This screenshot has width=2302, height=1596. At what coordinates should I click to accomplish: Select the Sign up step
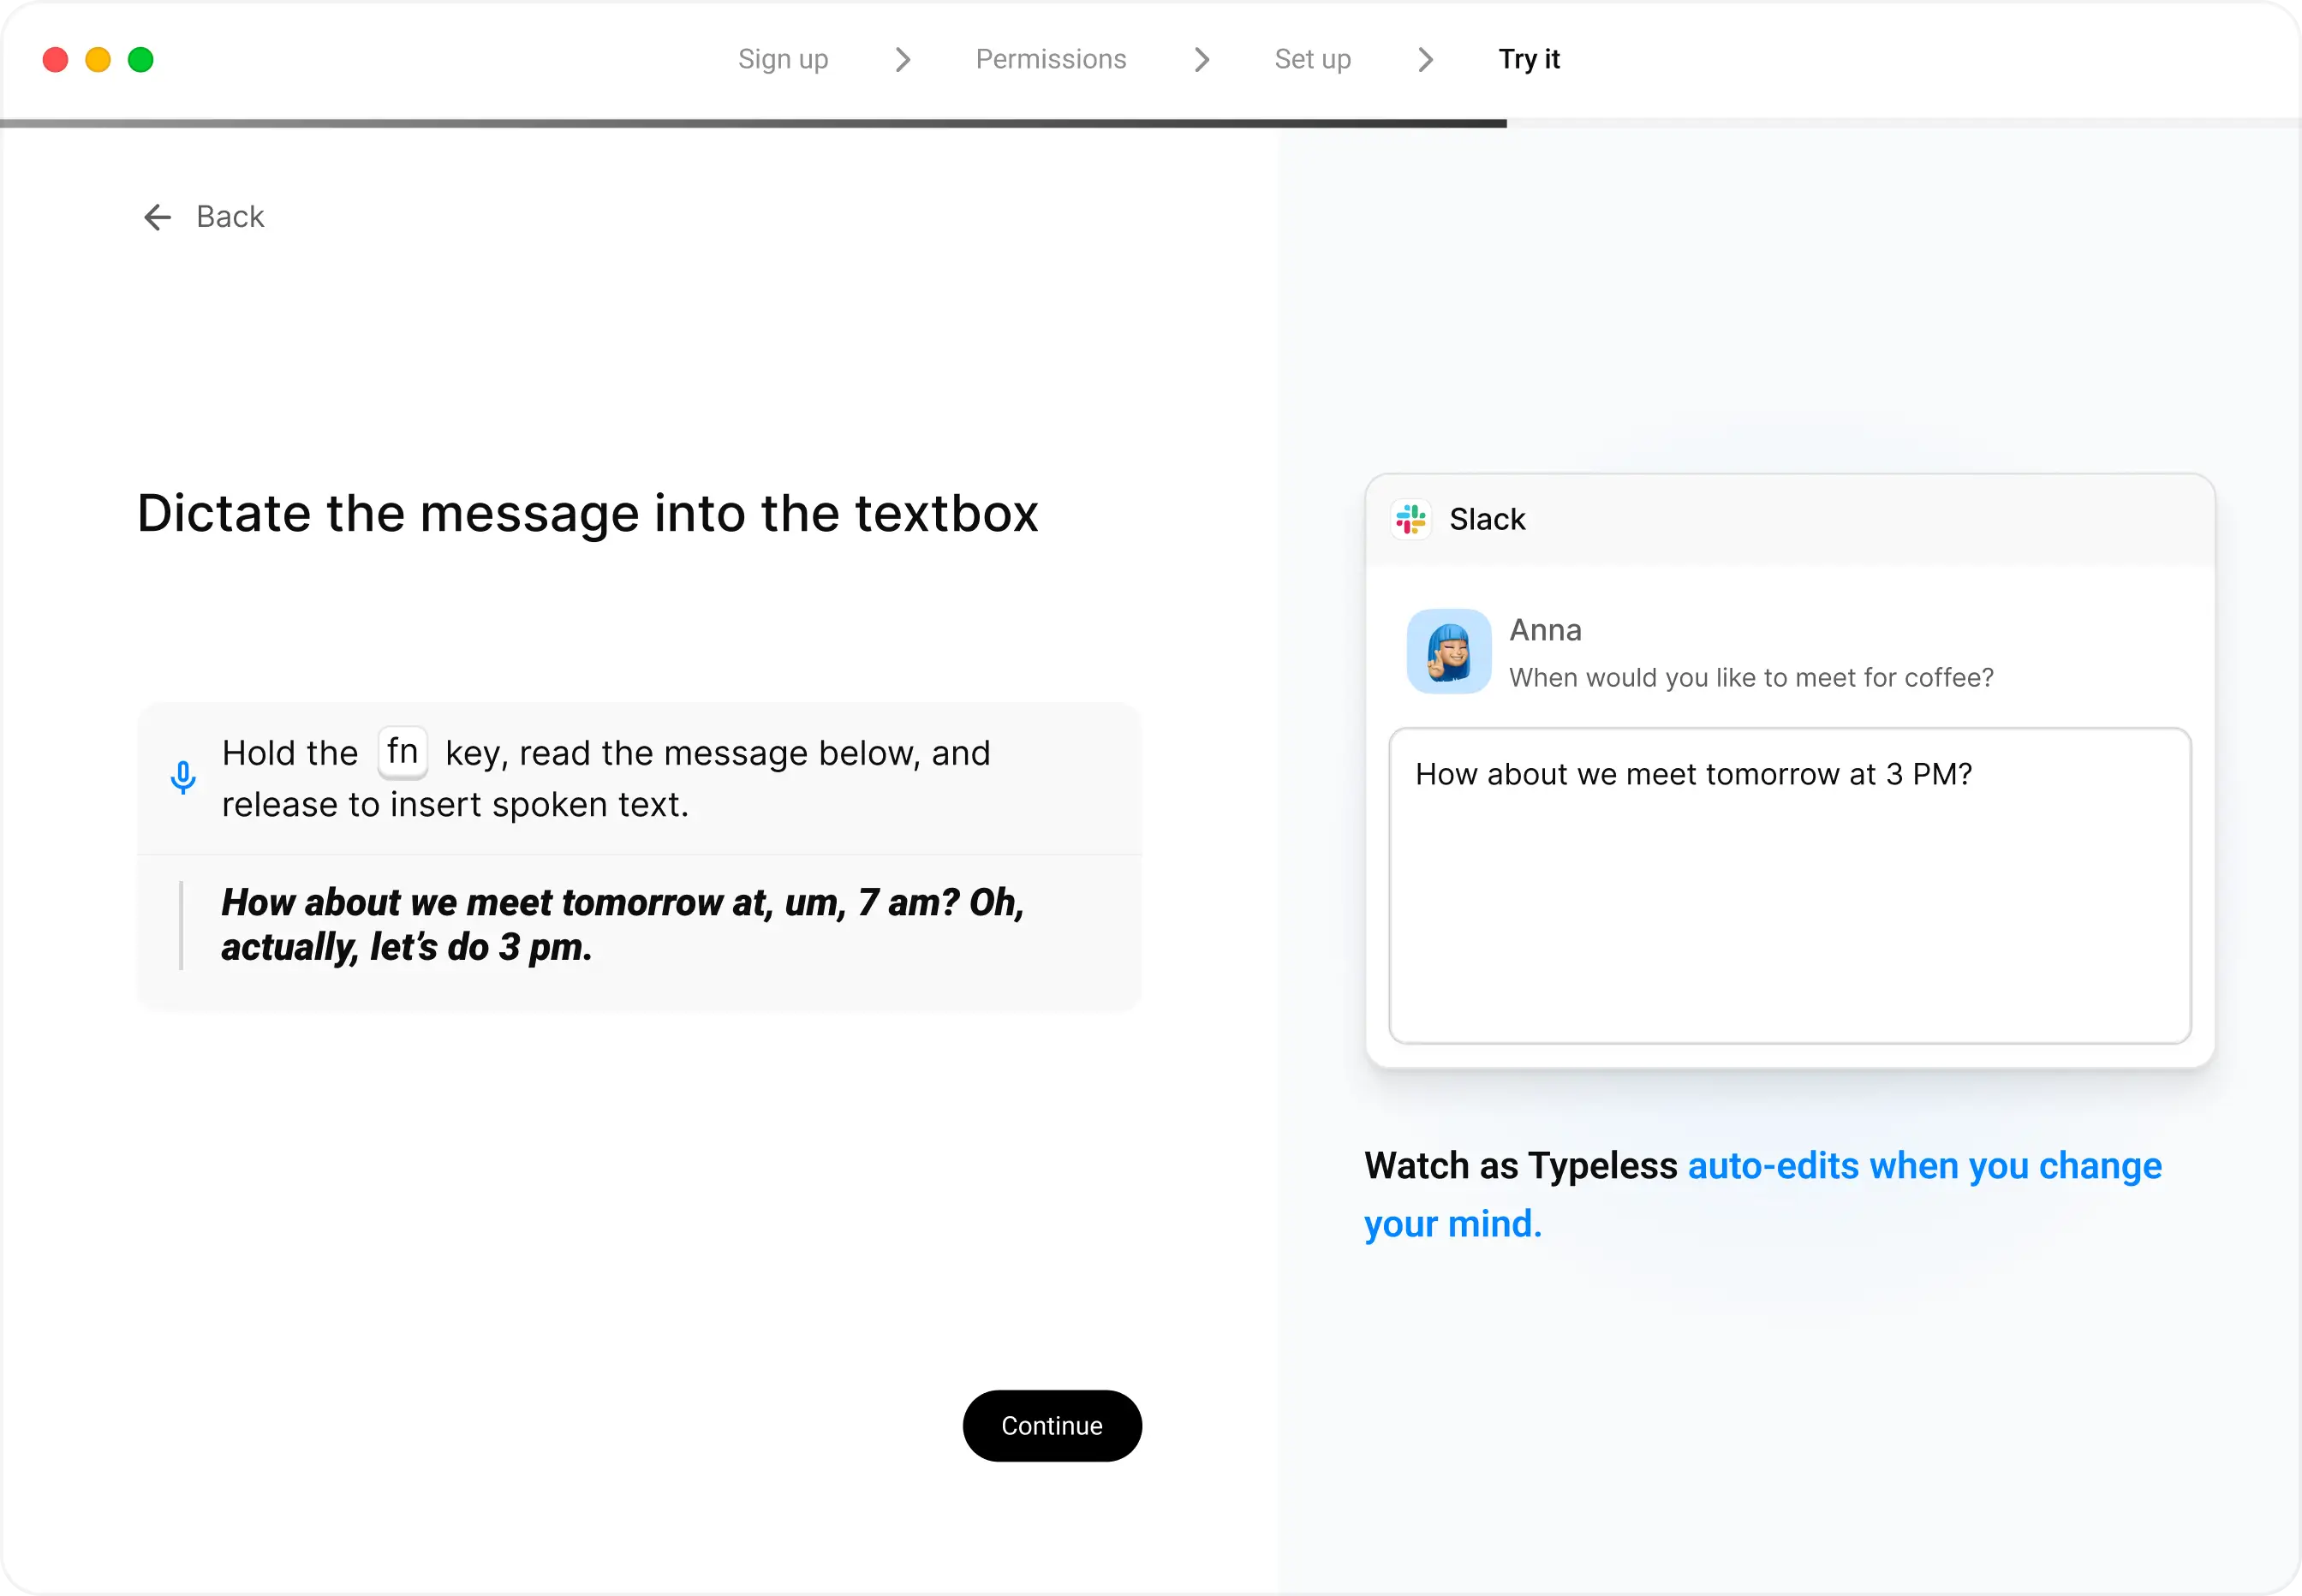783,59
